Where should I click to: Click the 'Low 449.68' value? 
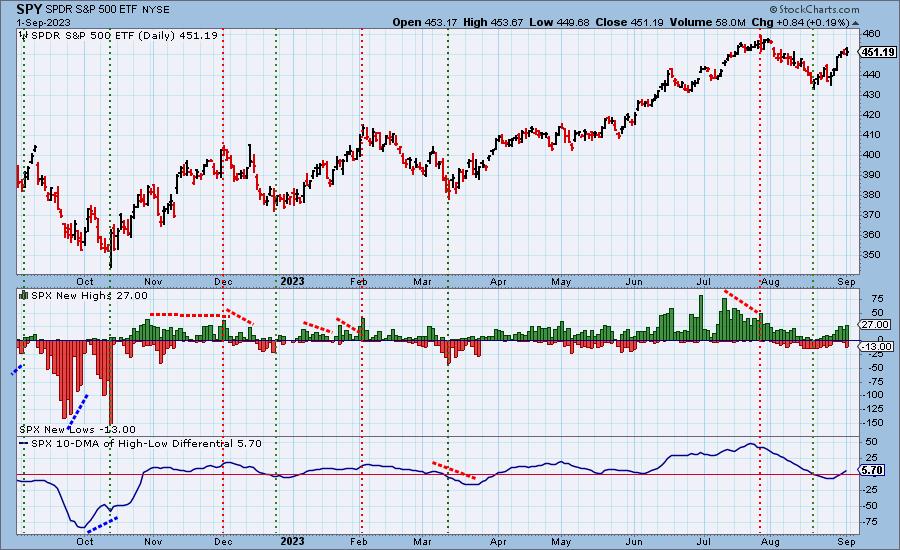click(x=560, y=22)
